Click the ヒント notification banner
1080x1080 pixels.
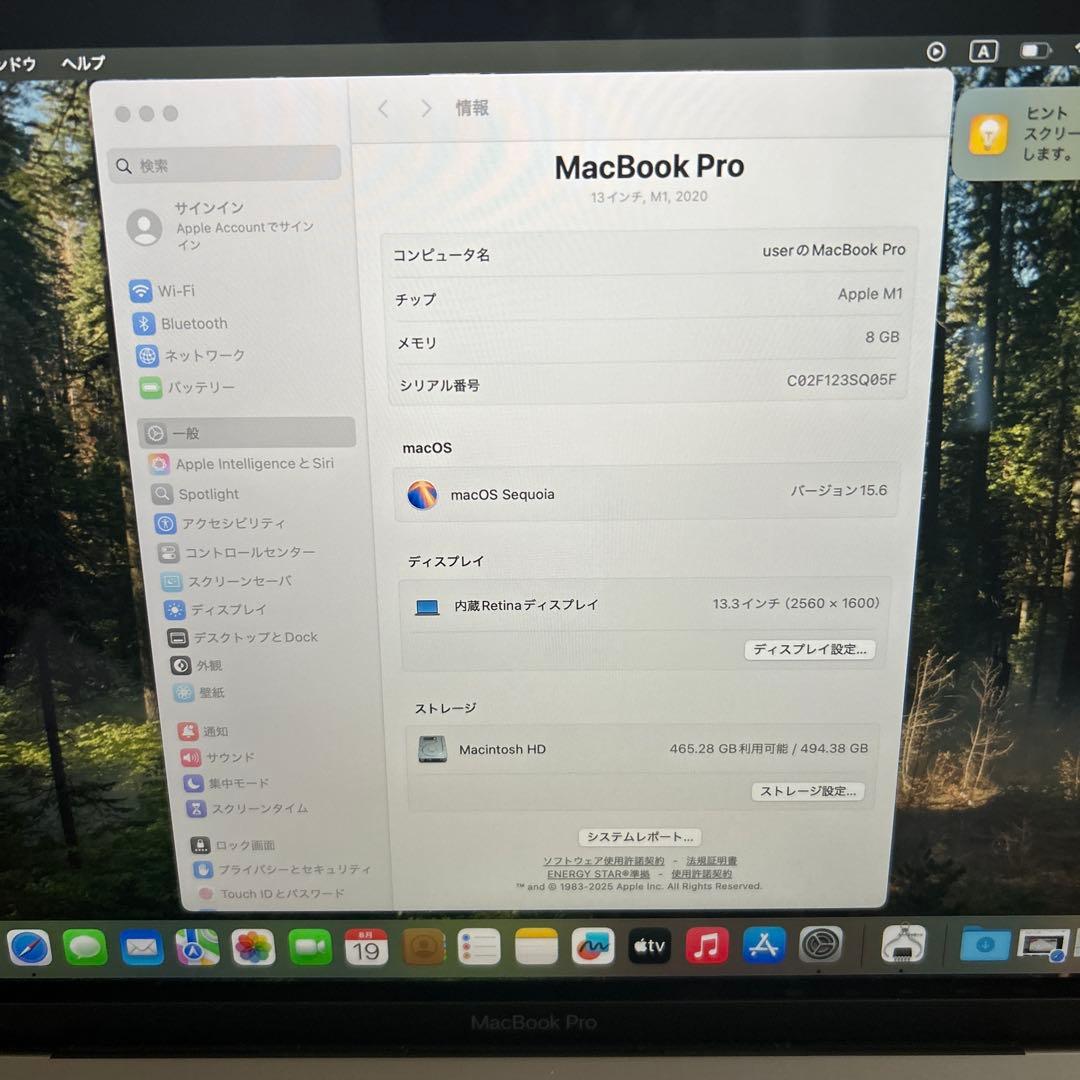tap(1017, 134)
